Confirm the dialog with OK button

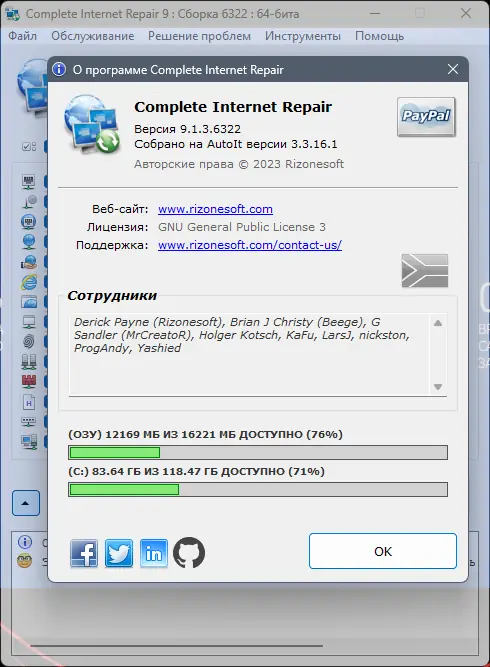[383, 551]
